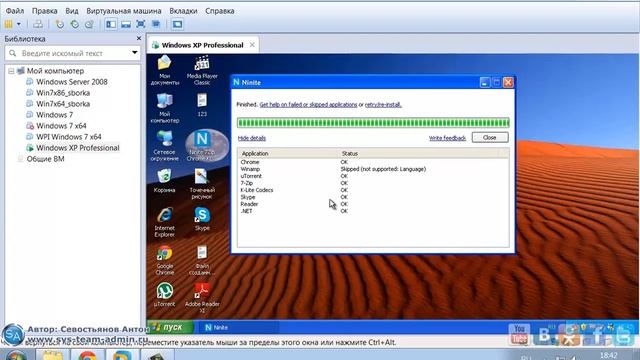The height and width of the screenshot is (360, 640).
Task: Click the Close button in Ninite
Action: click(x=490, y=138)
